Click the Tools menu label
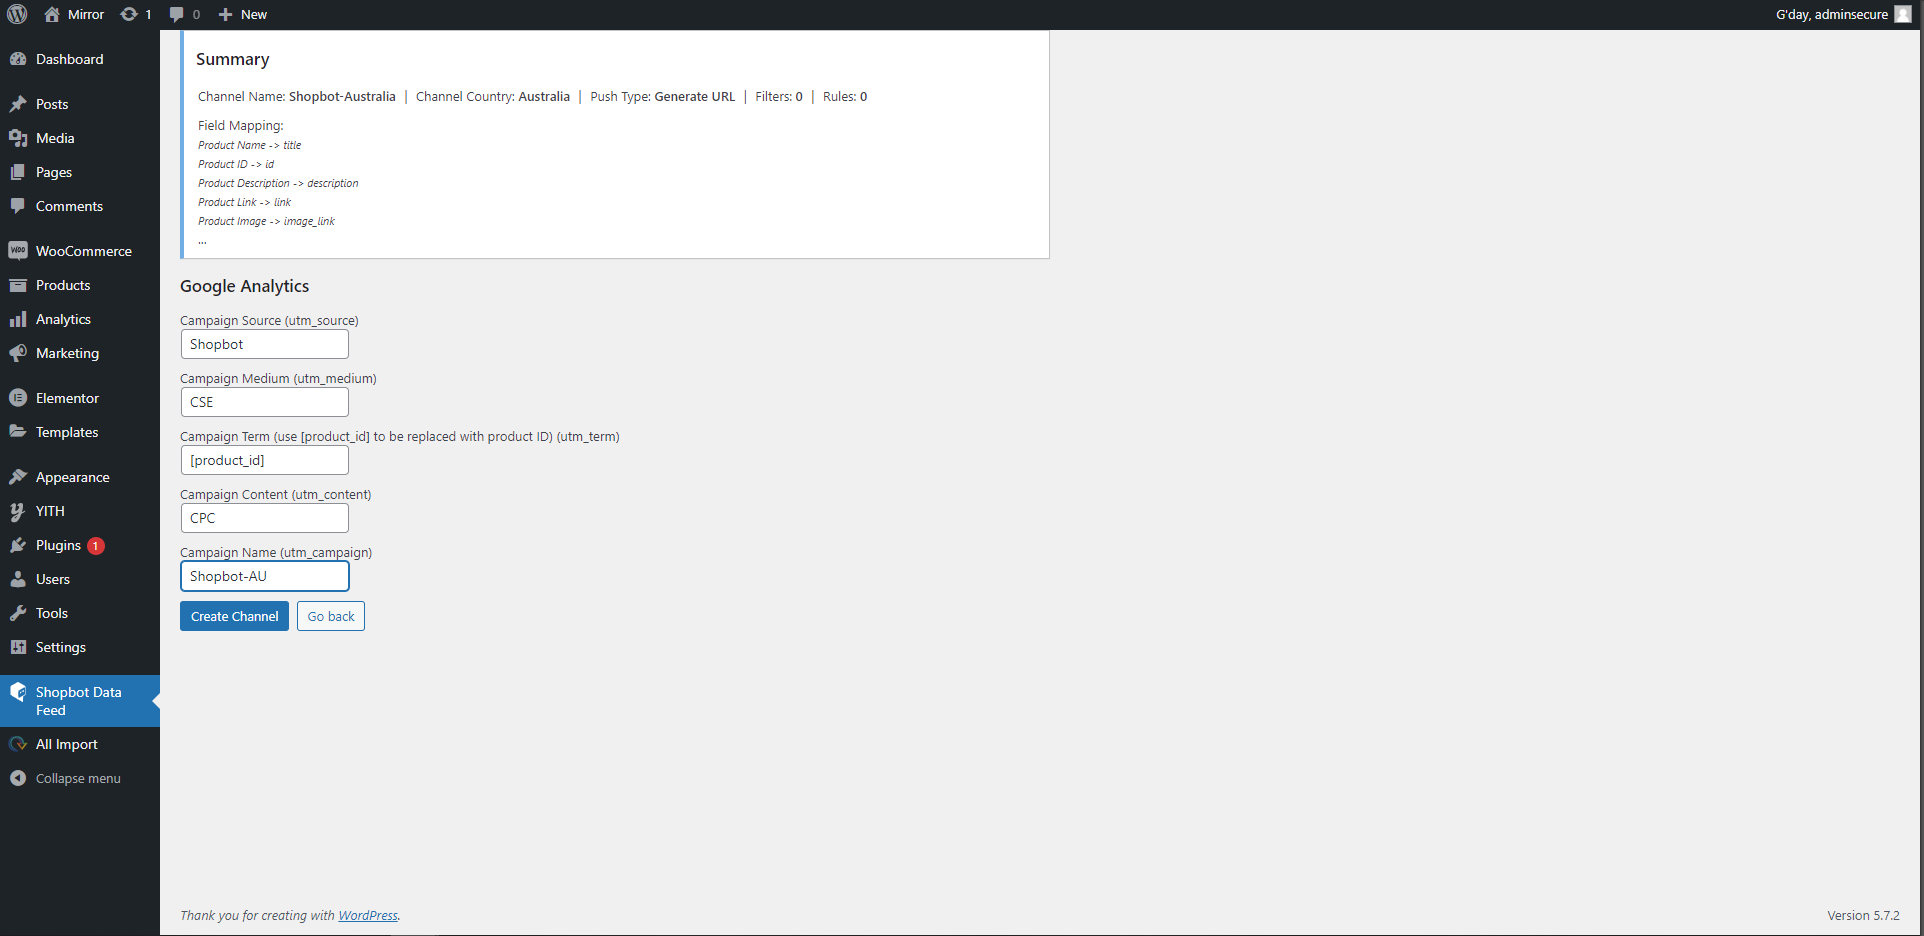 [x=52, y=613]
